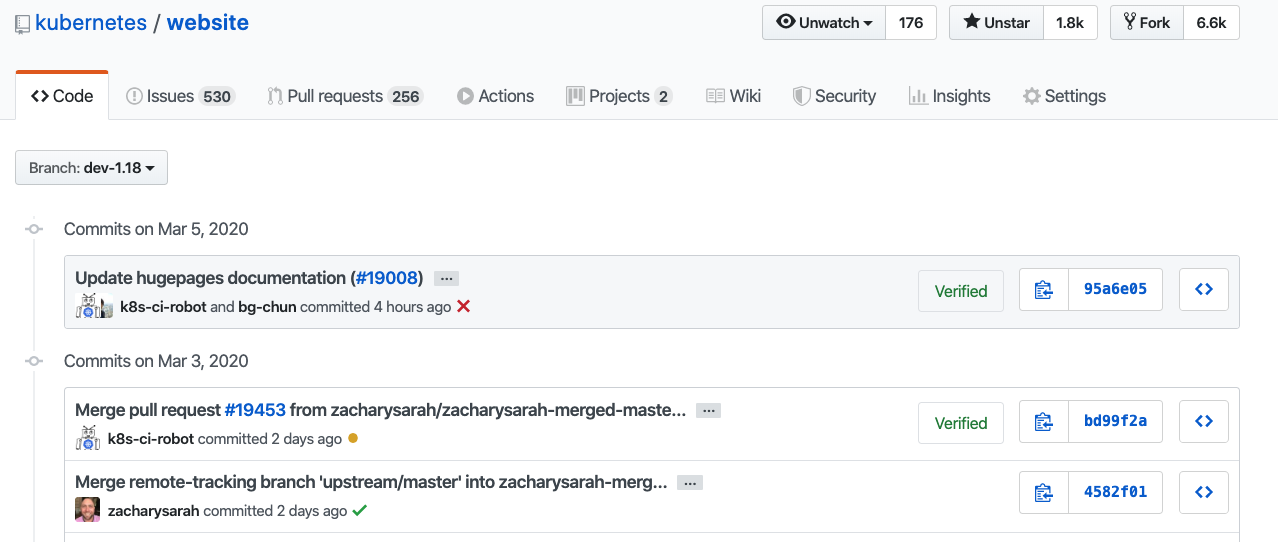Screen dimensions: 1278x542
Task: Go to the Security tab
Action: pos(834,96)
